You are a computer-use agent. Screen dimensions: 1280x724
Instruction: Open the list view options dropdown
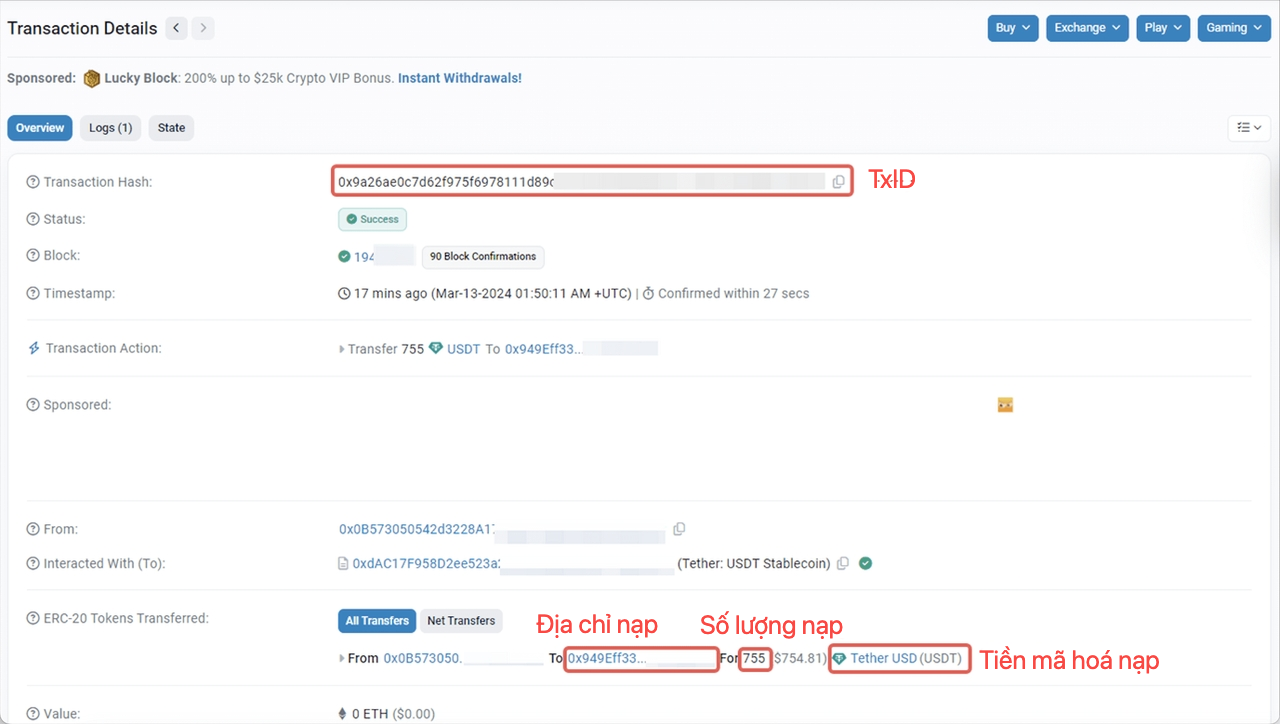pos(1249,128)
